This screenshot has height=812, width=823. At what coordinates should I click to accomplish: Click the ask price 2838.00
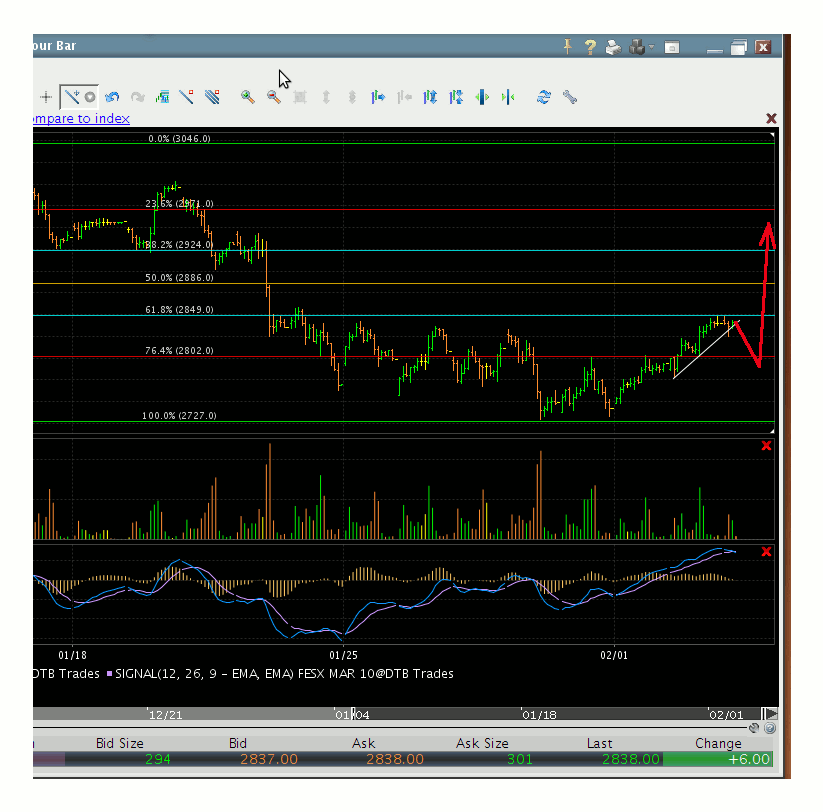(x=395, y=759)
